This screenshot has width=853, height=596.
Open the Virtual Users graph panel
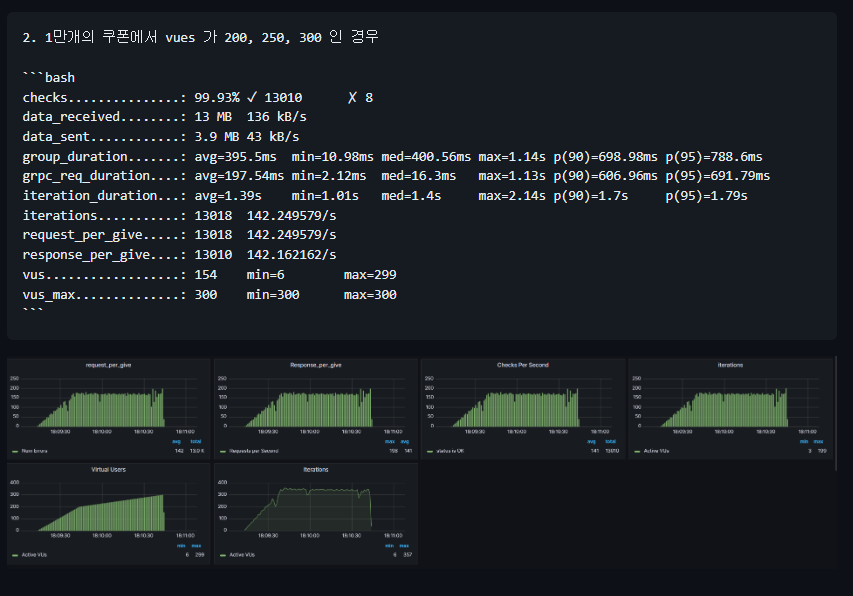108,513
